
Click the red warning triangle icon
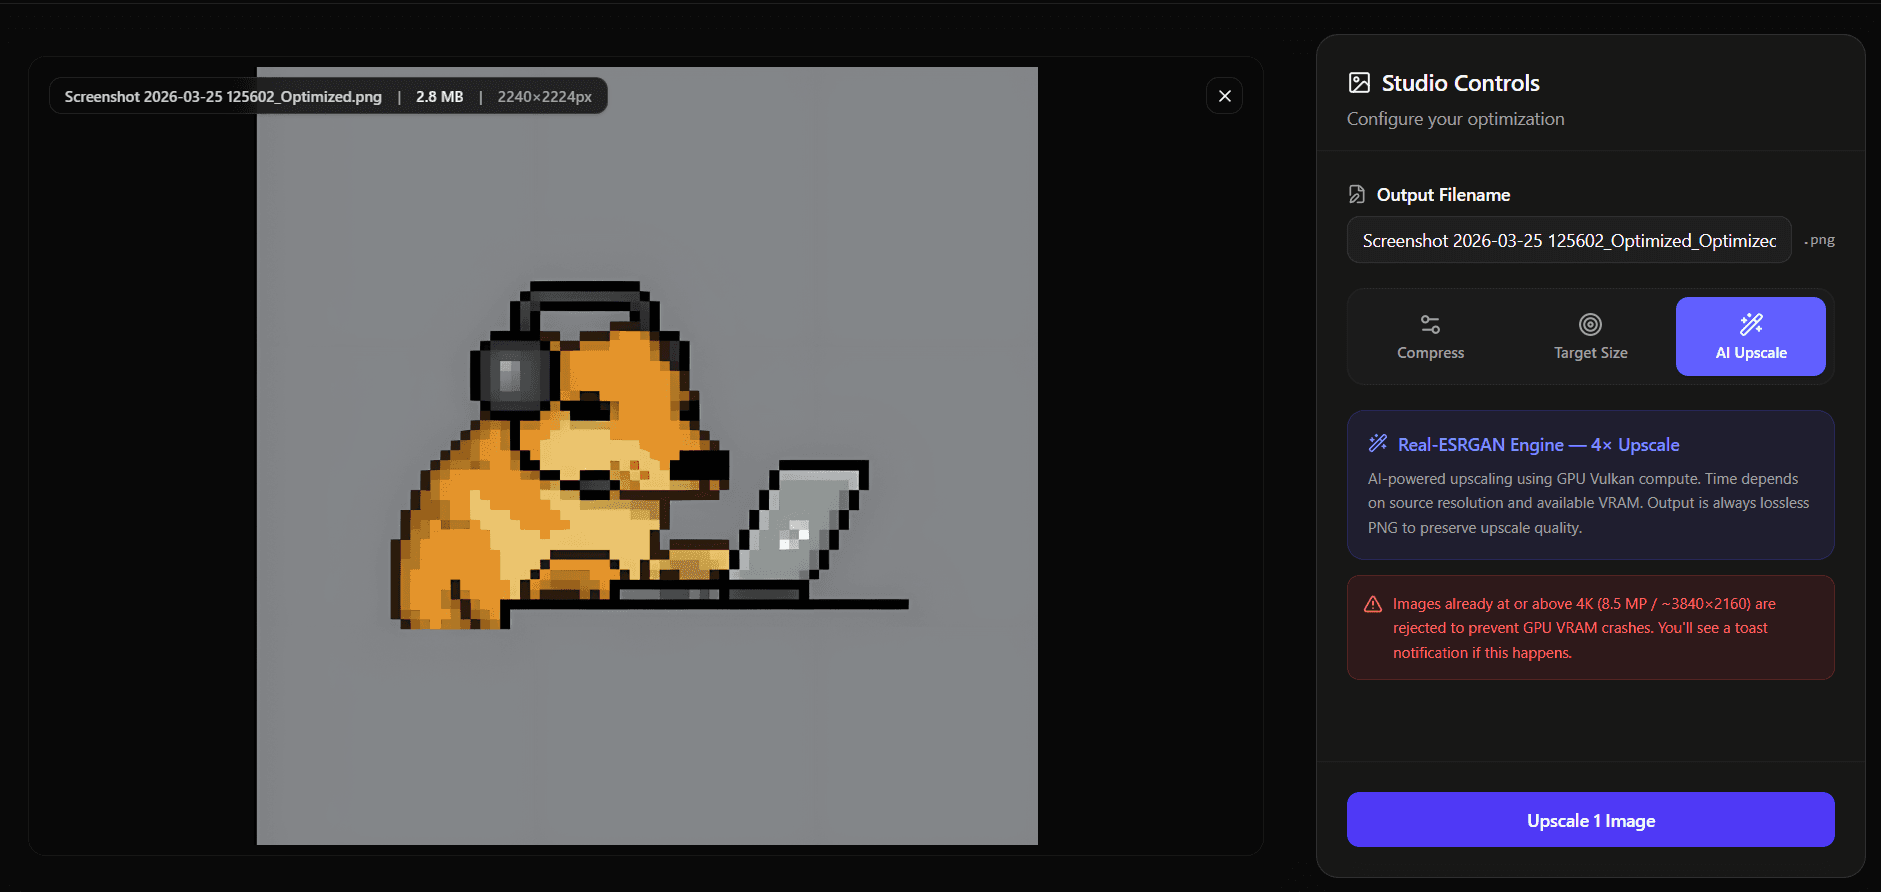[1373, 604]
